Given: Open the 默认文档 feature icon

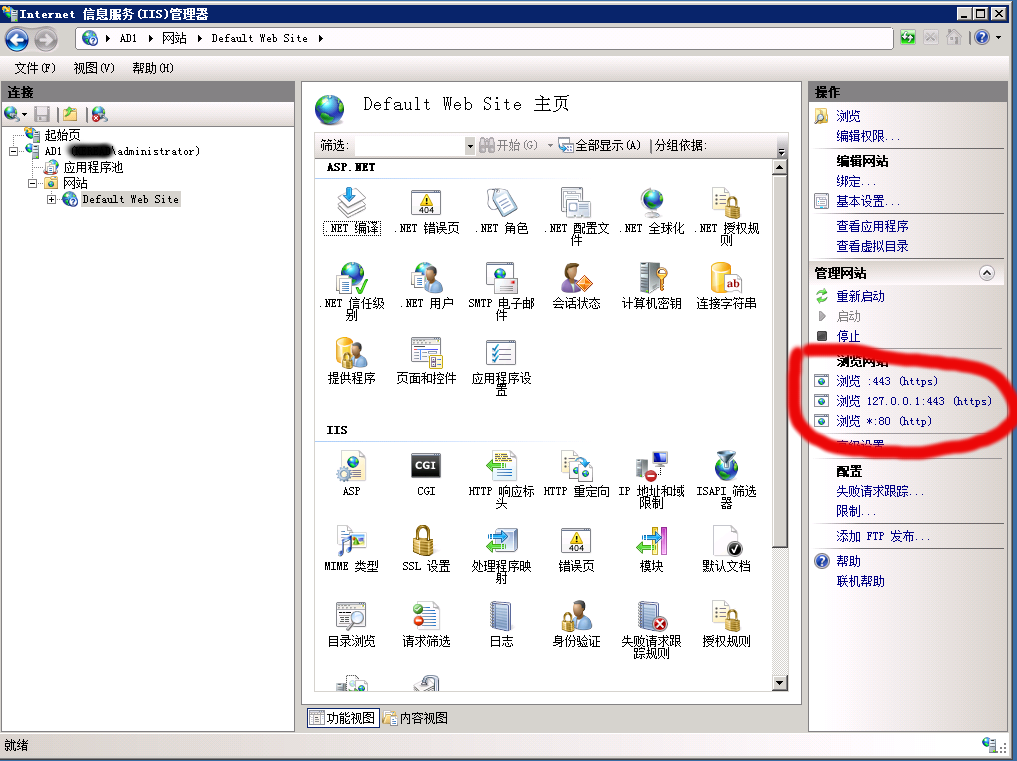Looking at the screenshot, I should coord(726,543).
